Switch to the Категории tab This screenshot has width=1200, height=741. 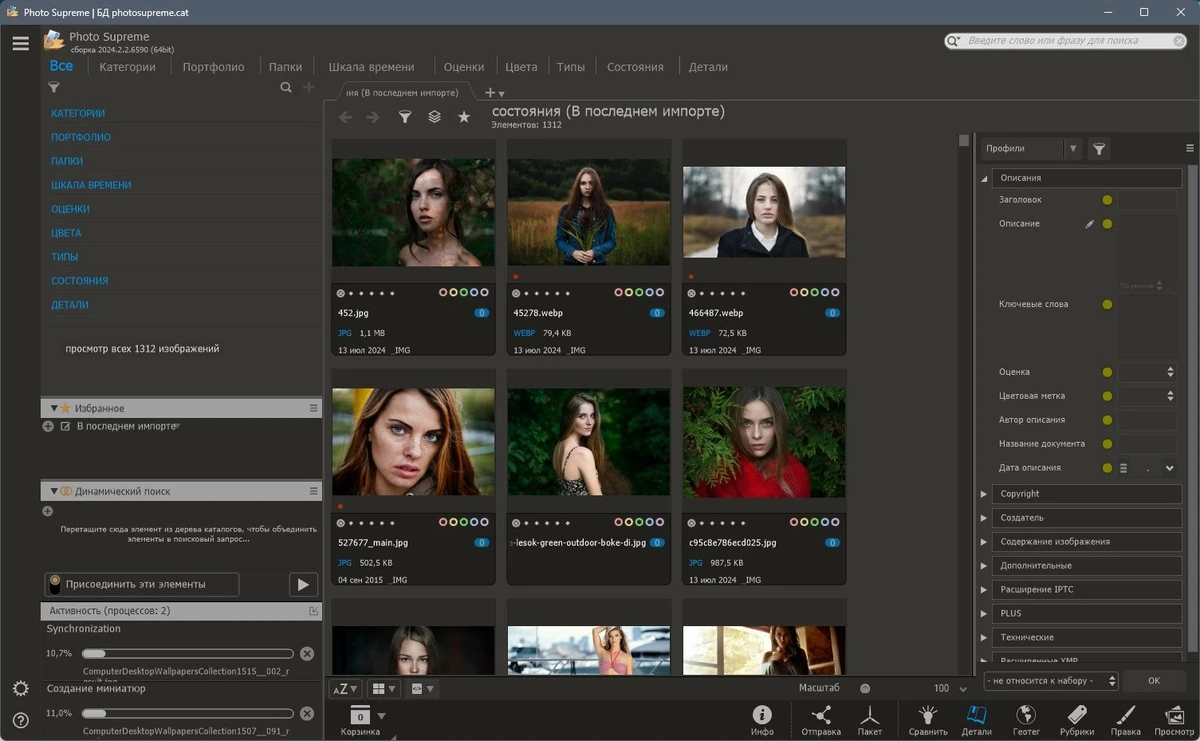[127, 67]
